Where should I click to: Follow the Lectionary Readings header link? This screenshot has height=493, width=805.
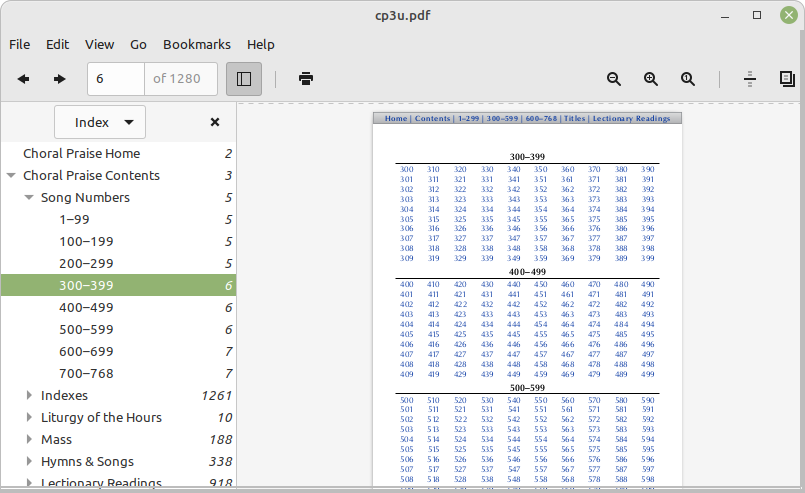[x=631, y=119]
